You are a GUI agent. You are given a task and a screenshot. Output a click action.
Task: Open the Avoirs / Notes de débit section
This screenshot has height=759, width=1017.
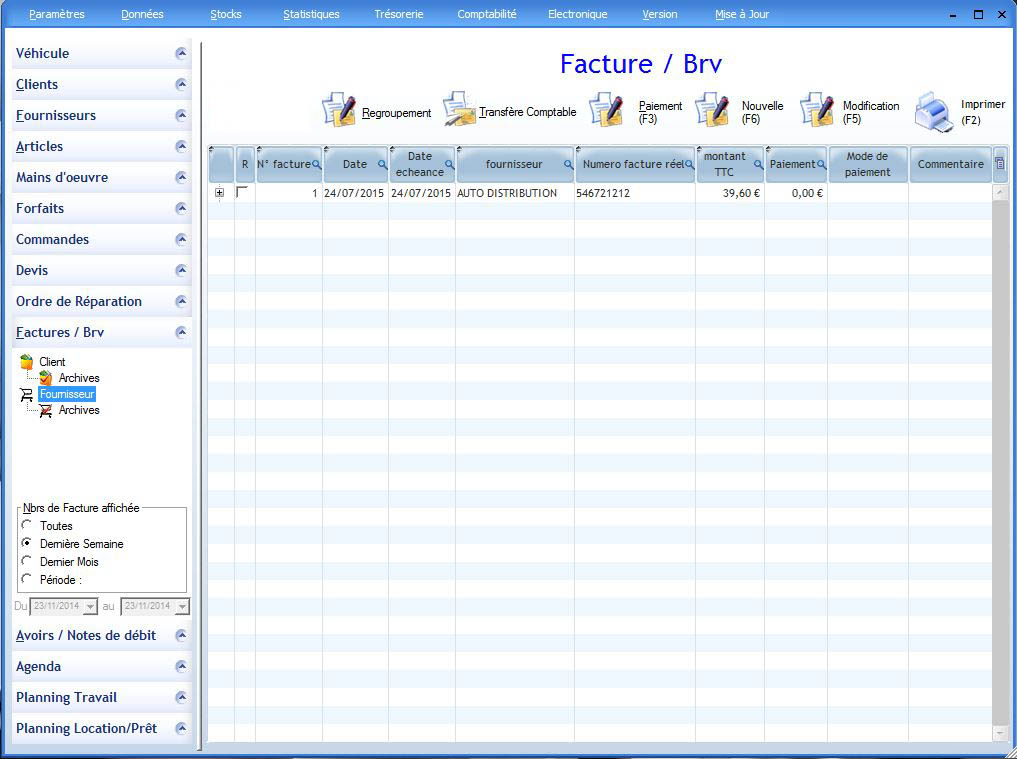(102, 635)
